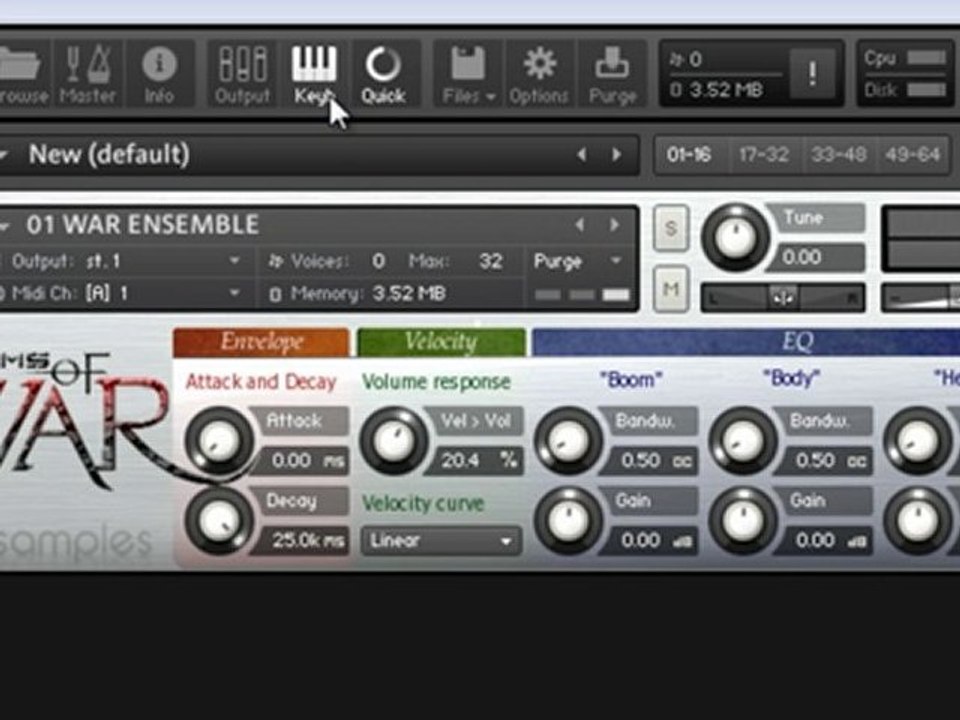Click the Vel > Vol knob
The image size is (960, 720).
pos(394,441)
